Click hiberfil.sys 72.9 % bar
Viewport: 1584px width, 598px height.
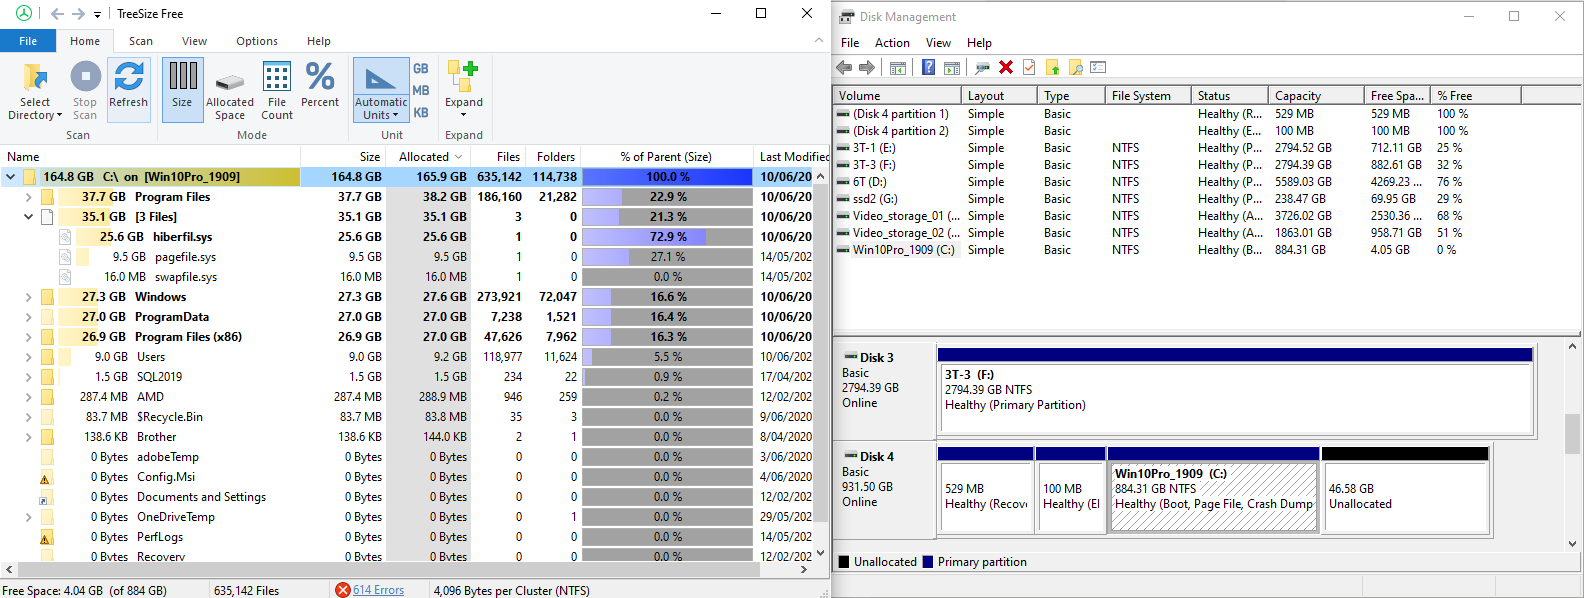coord(667,237)
